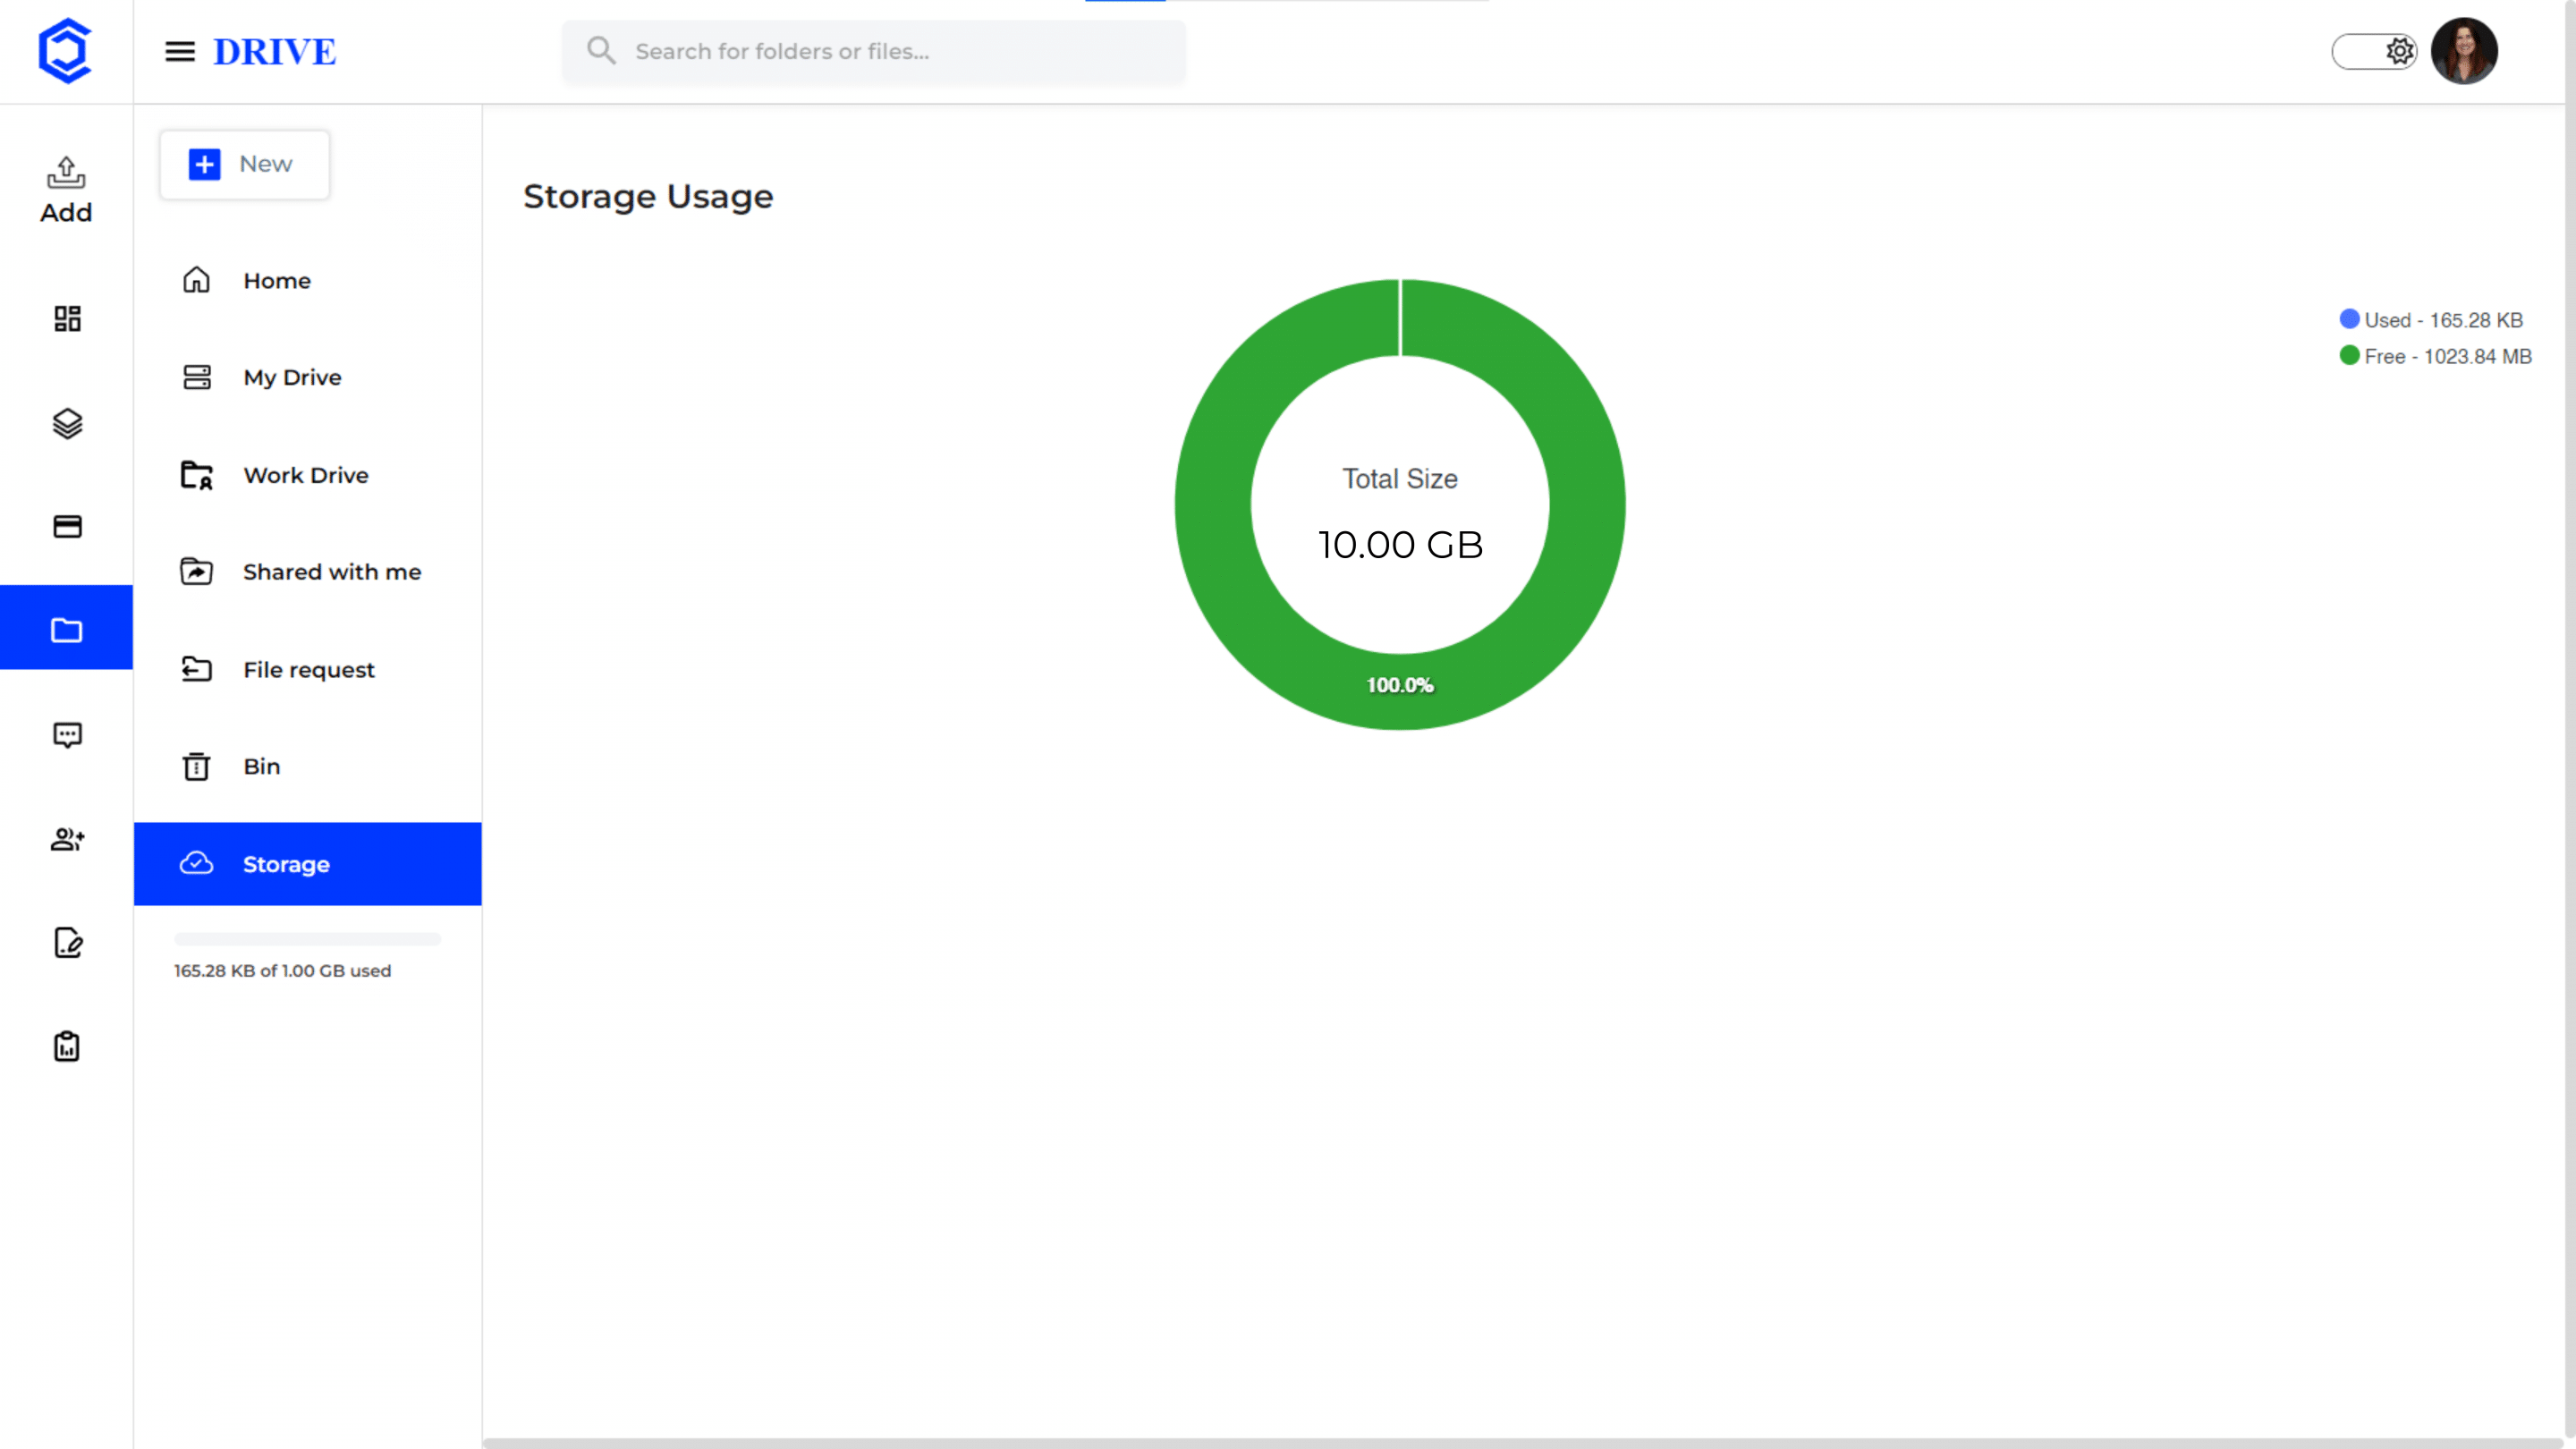The height and width of the screenshot is (1449, 2576).
Task: Open the chat bubble icon in left rail
Action: click(67, 735)
